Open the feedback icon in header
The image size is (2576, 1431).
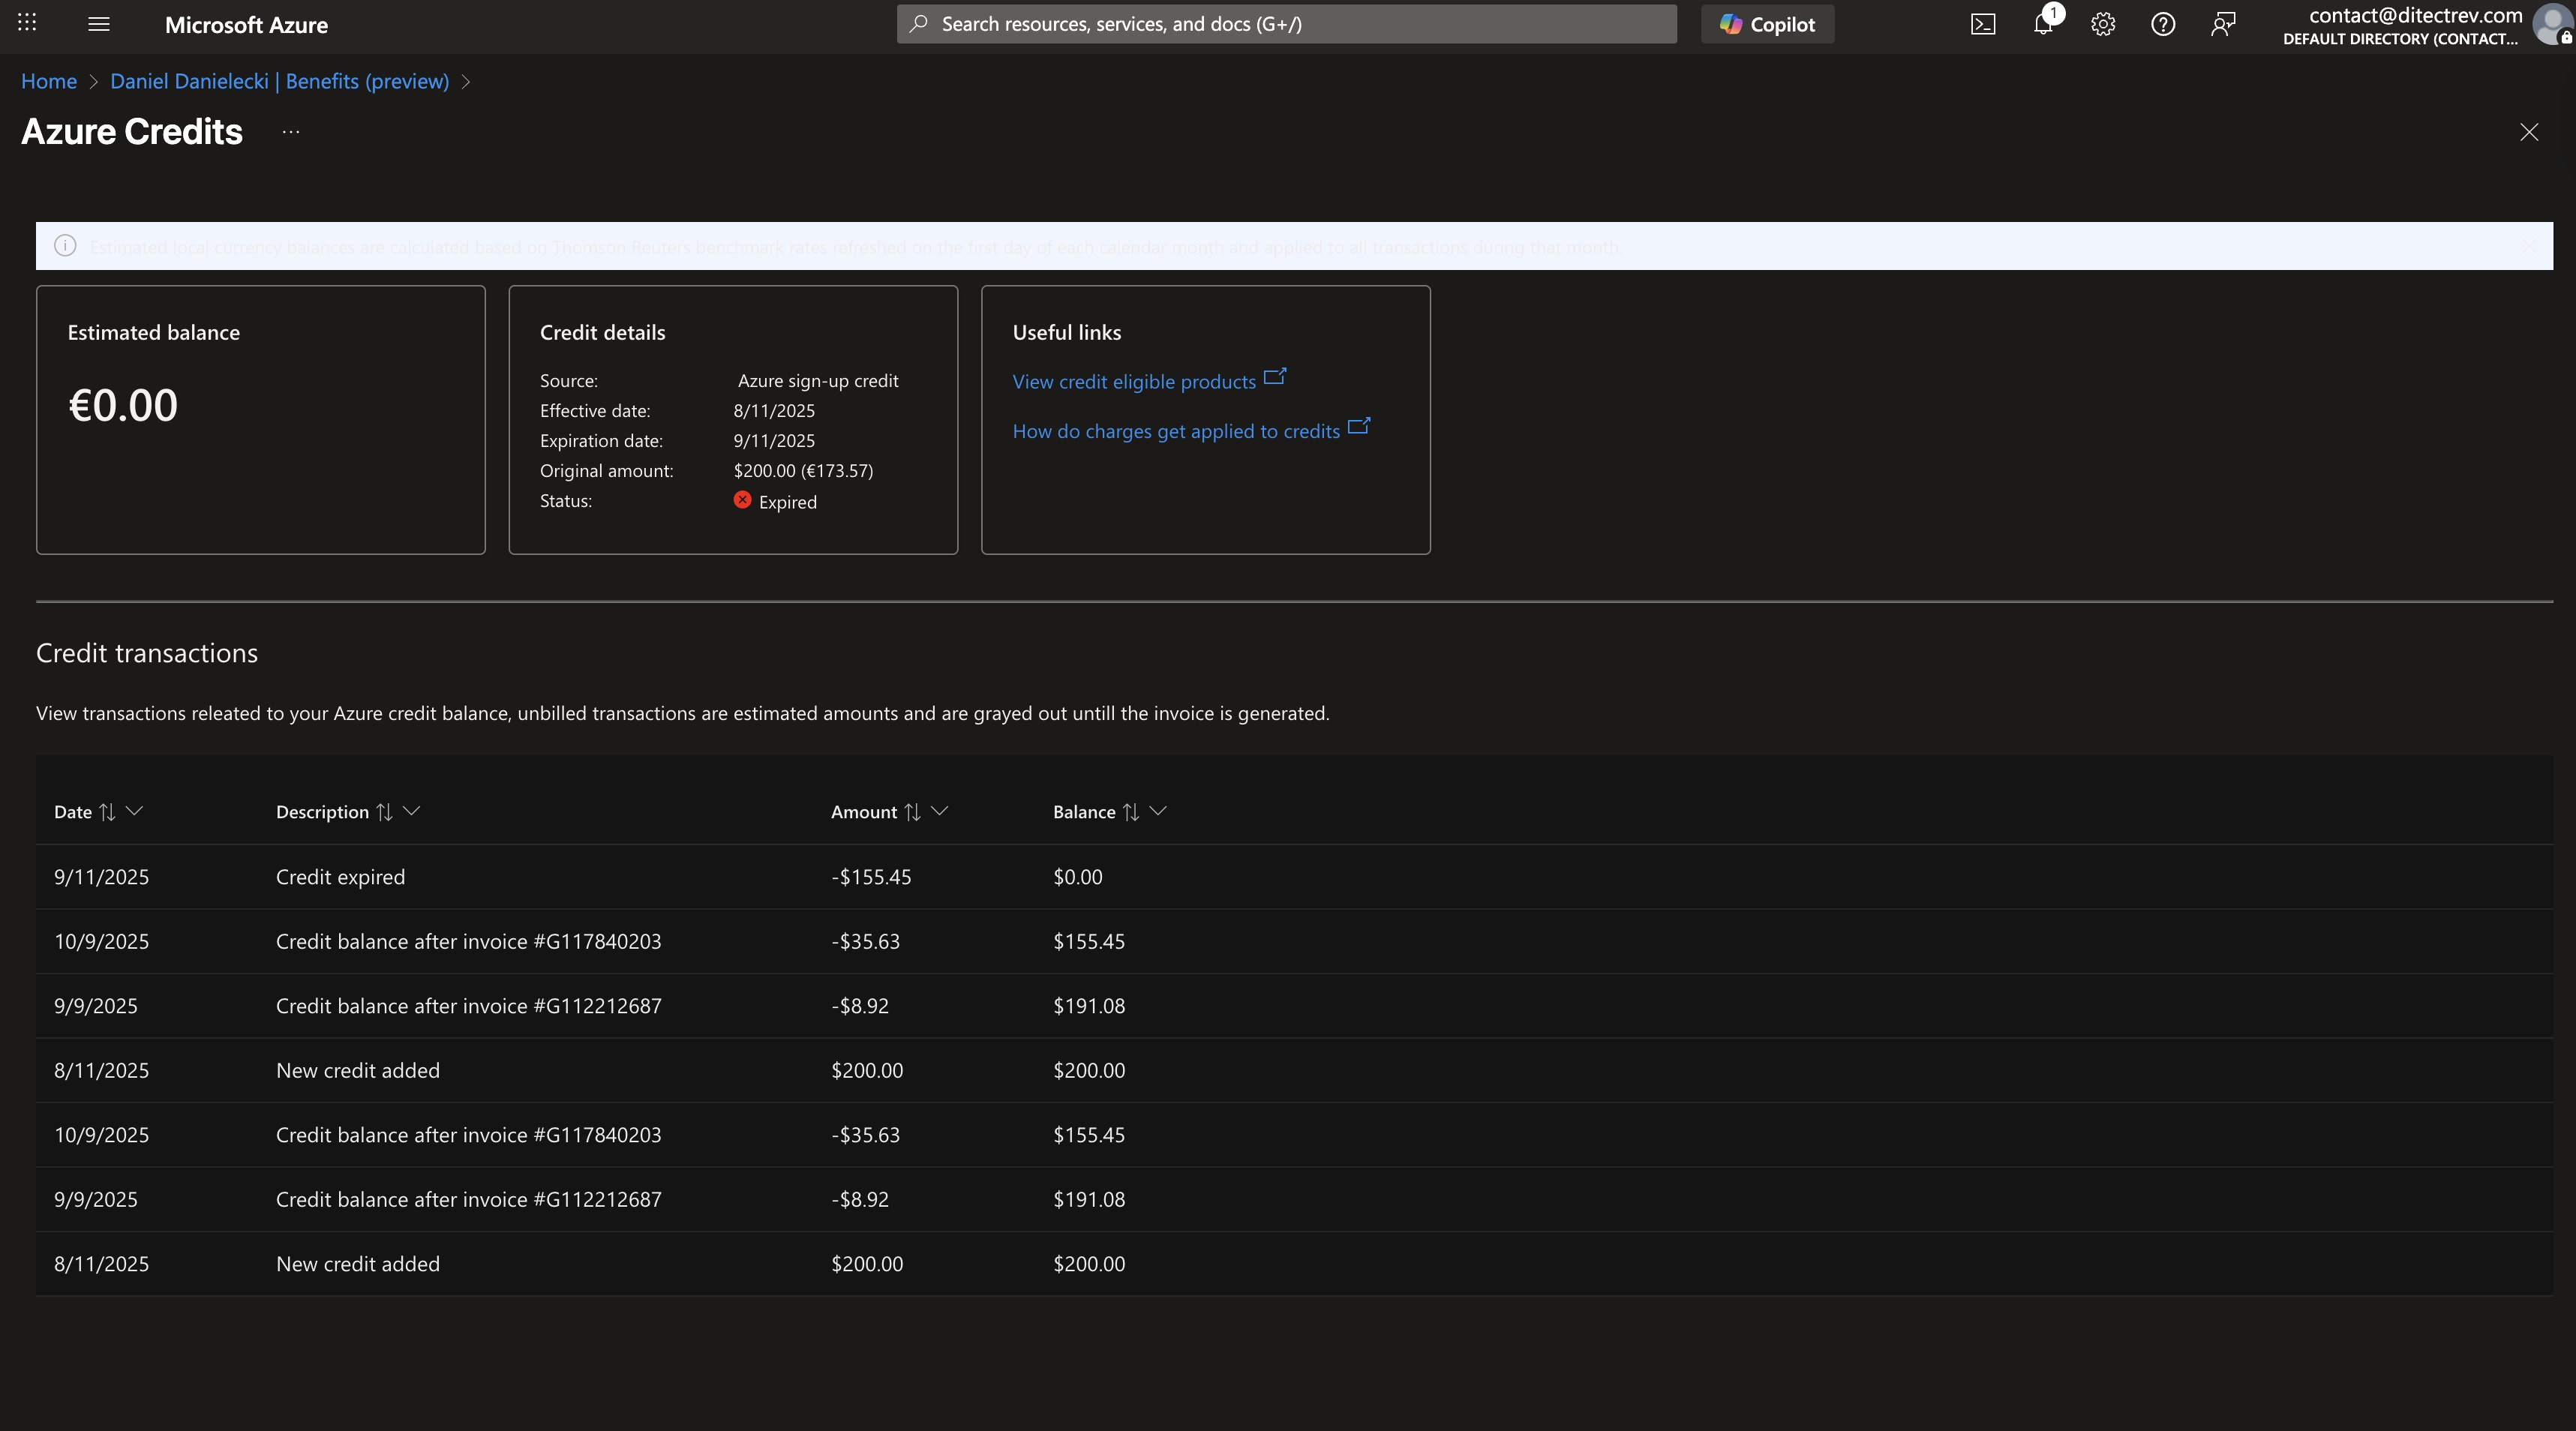pyautogui.click(x=2223, y=24)
